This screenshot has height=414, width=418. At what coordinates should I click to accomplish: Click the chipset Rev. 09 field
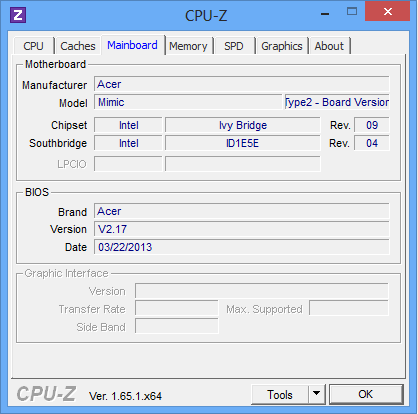click(x=372, y=125)
